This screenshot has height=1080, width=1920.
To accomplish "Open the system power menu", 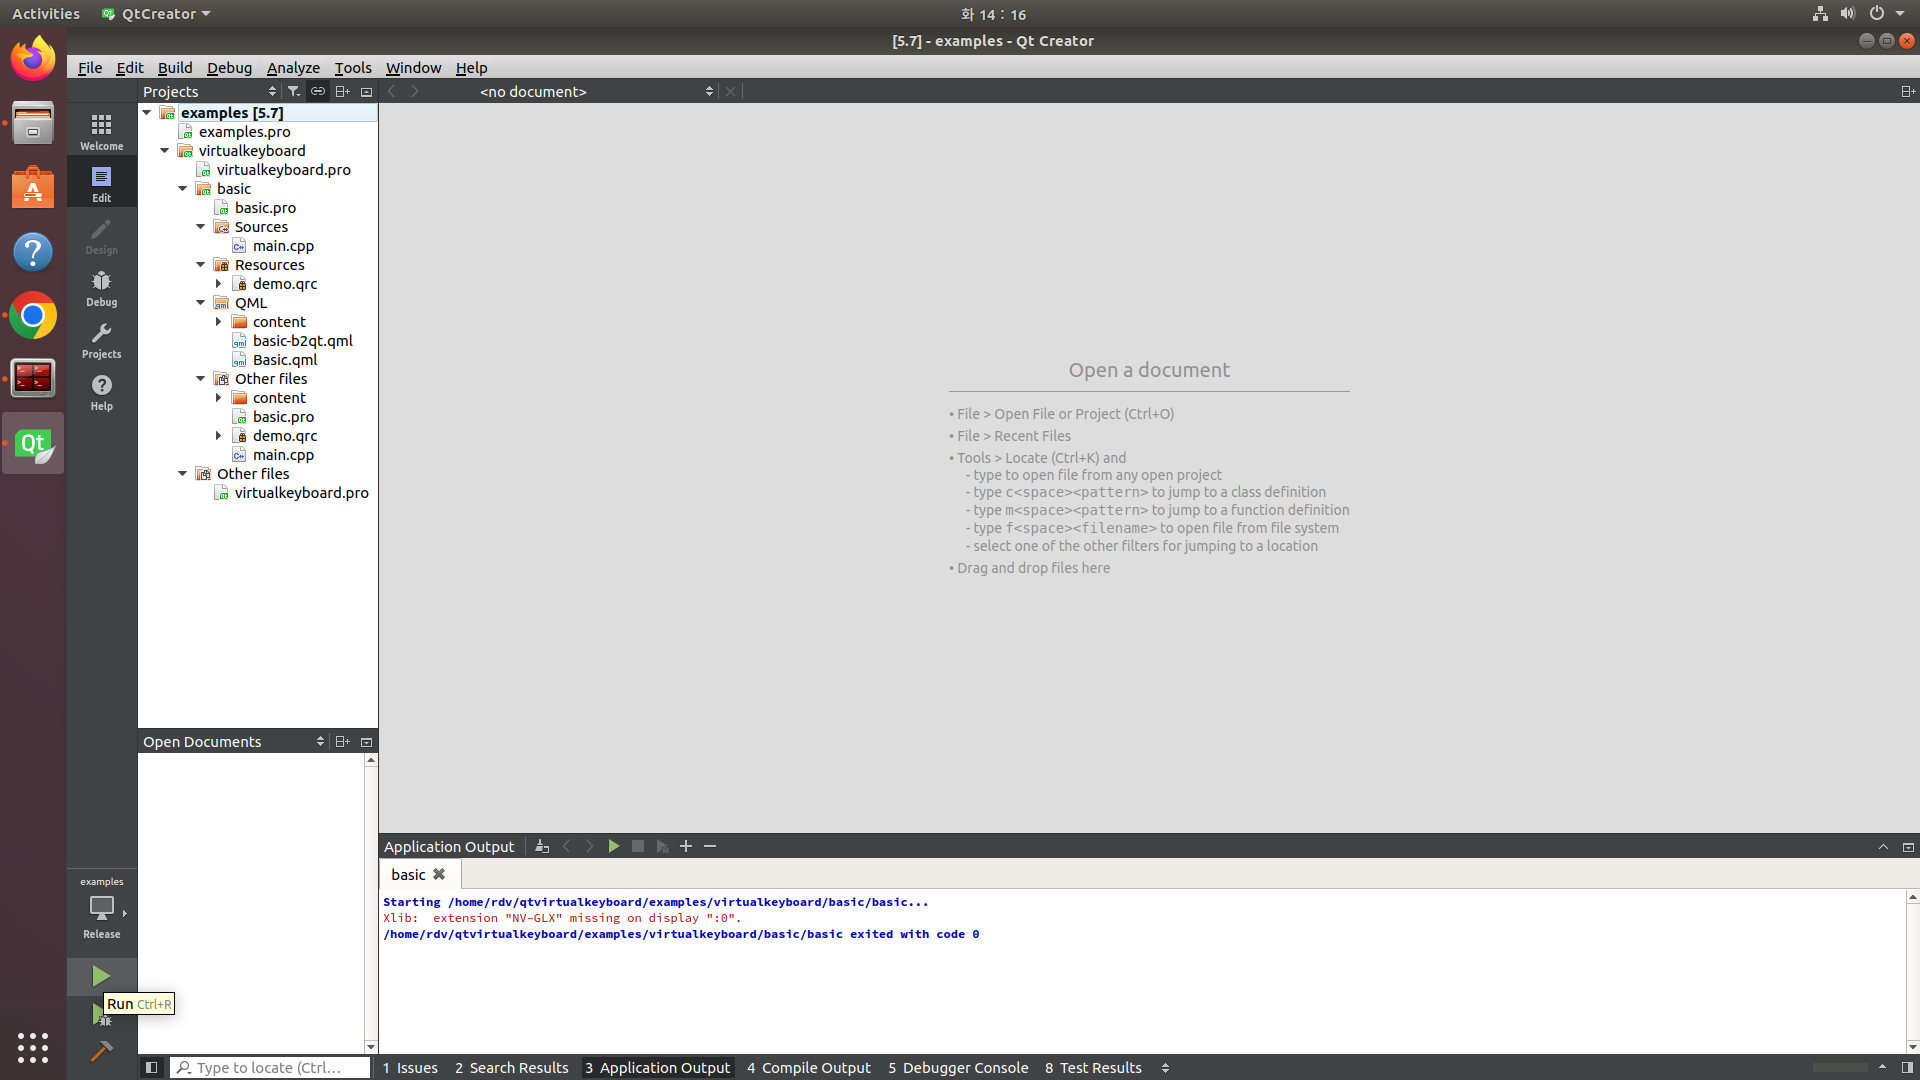I will 1885,14.
